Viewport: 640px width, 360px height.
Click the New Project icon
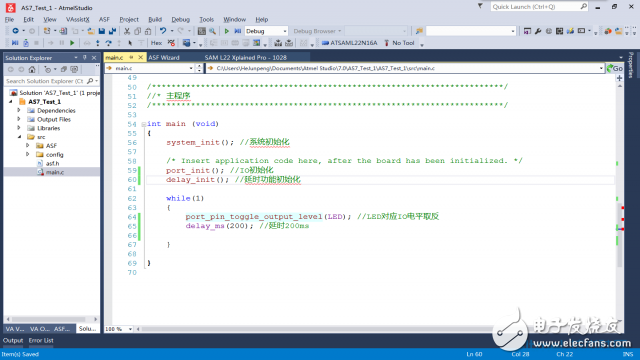click(47, 31)
